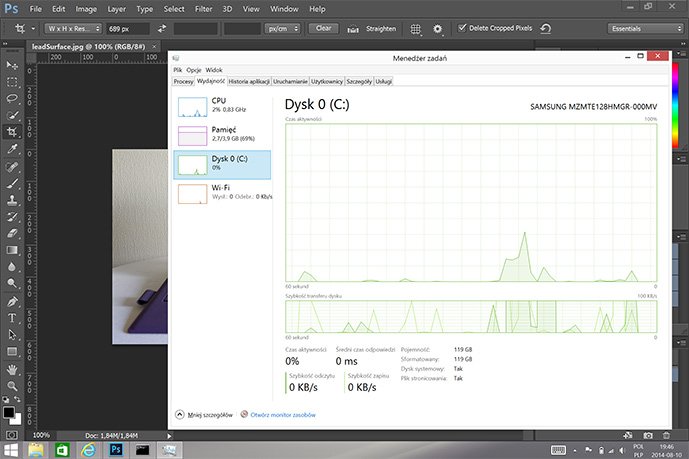This screenshot has width=689, height=459.
Task: Select the History Brush tool
Action: coord(12,217)
